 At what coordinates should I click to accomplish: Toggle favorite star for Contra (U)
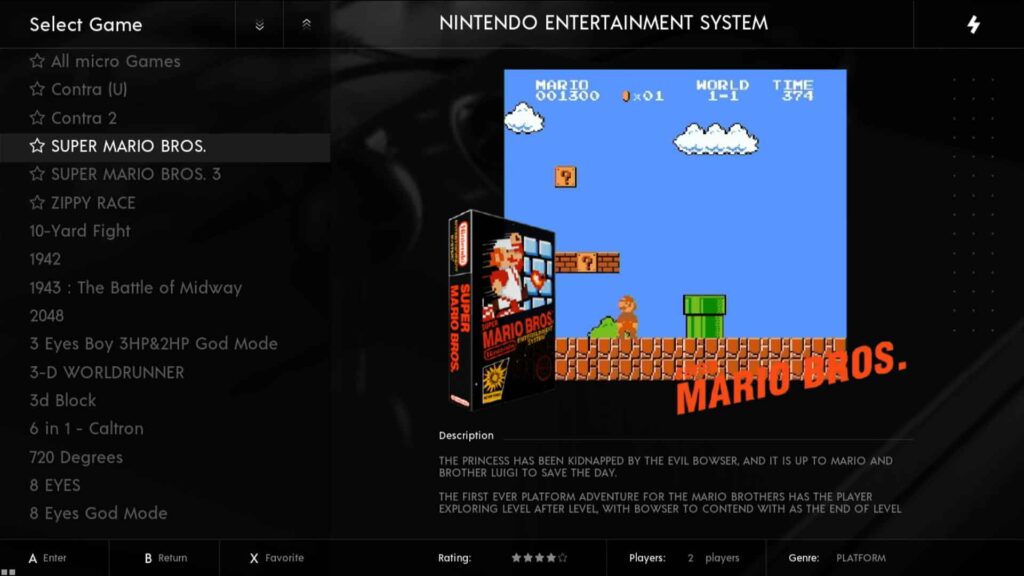pyautogui.click(x=37, y=89)
